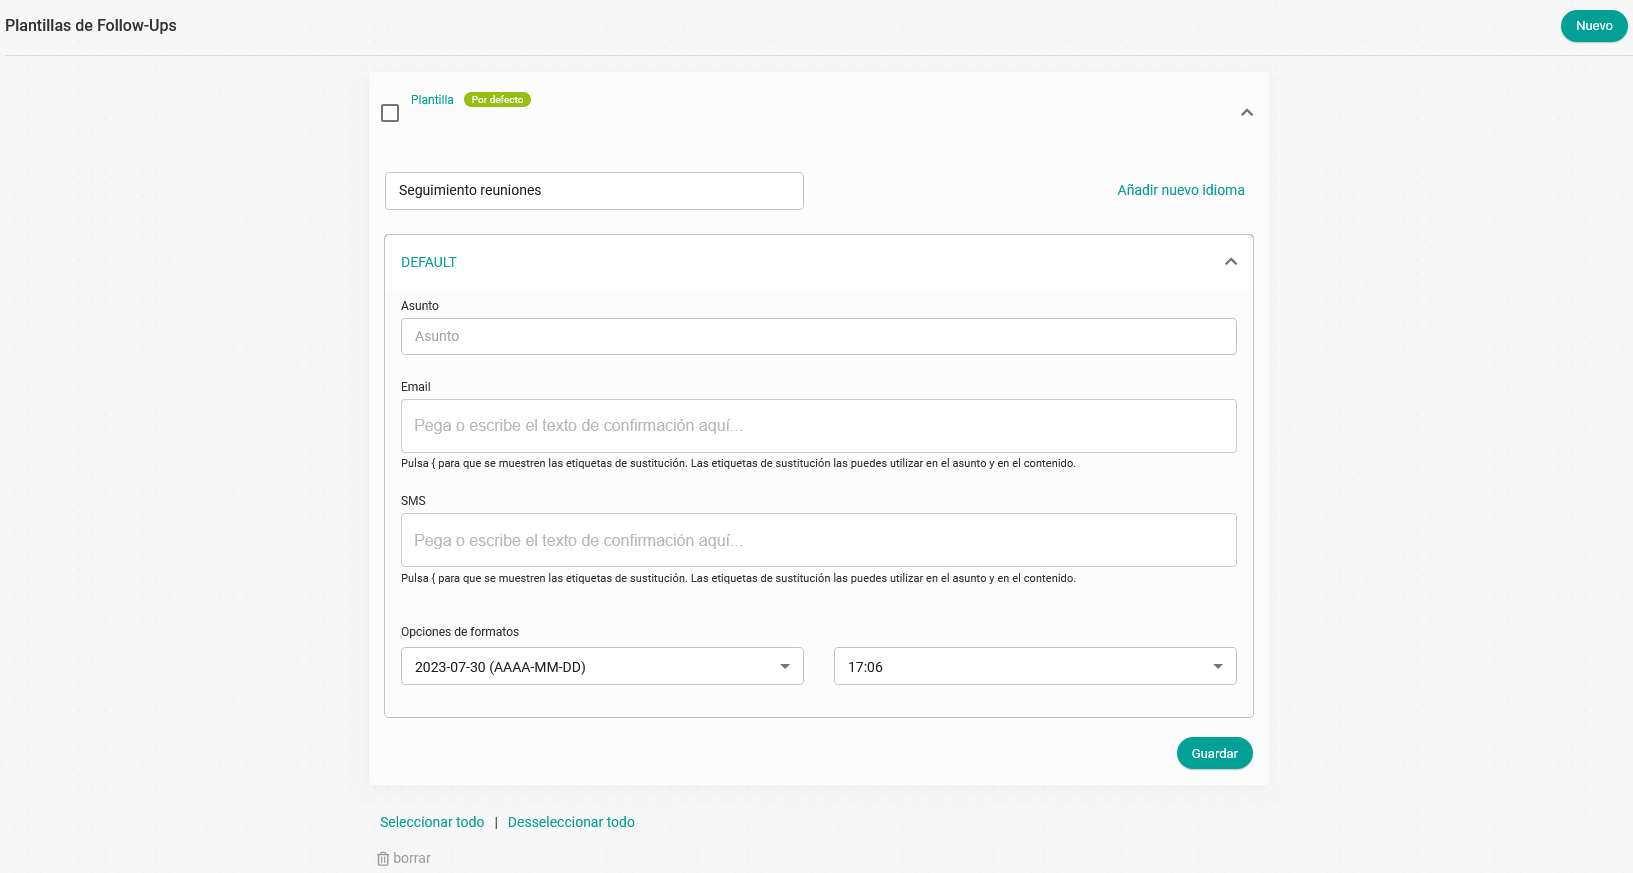Focus the Email confirmation text area

pyautogui.click(x=818, y=426)
